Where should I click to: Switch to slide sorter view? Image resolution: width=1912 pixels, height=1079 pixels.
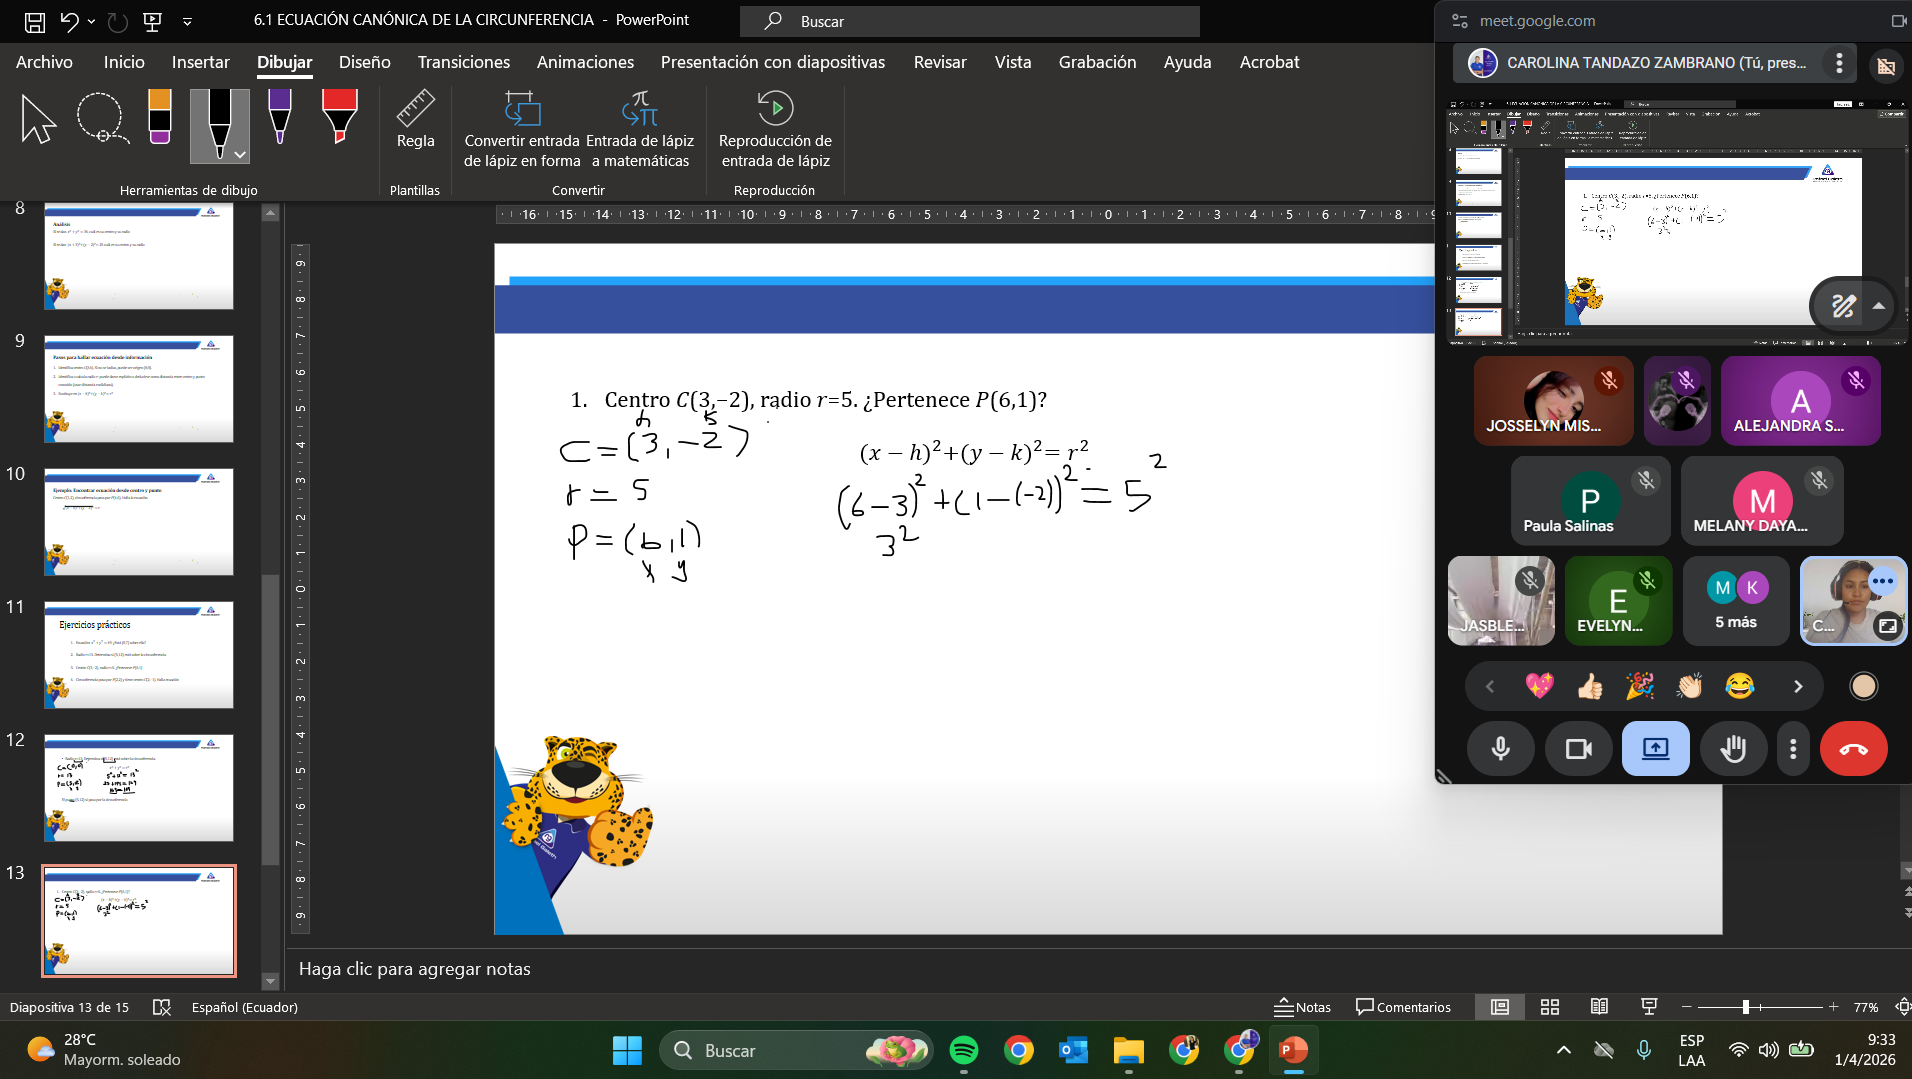point(1550,1007)
